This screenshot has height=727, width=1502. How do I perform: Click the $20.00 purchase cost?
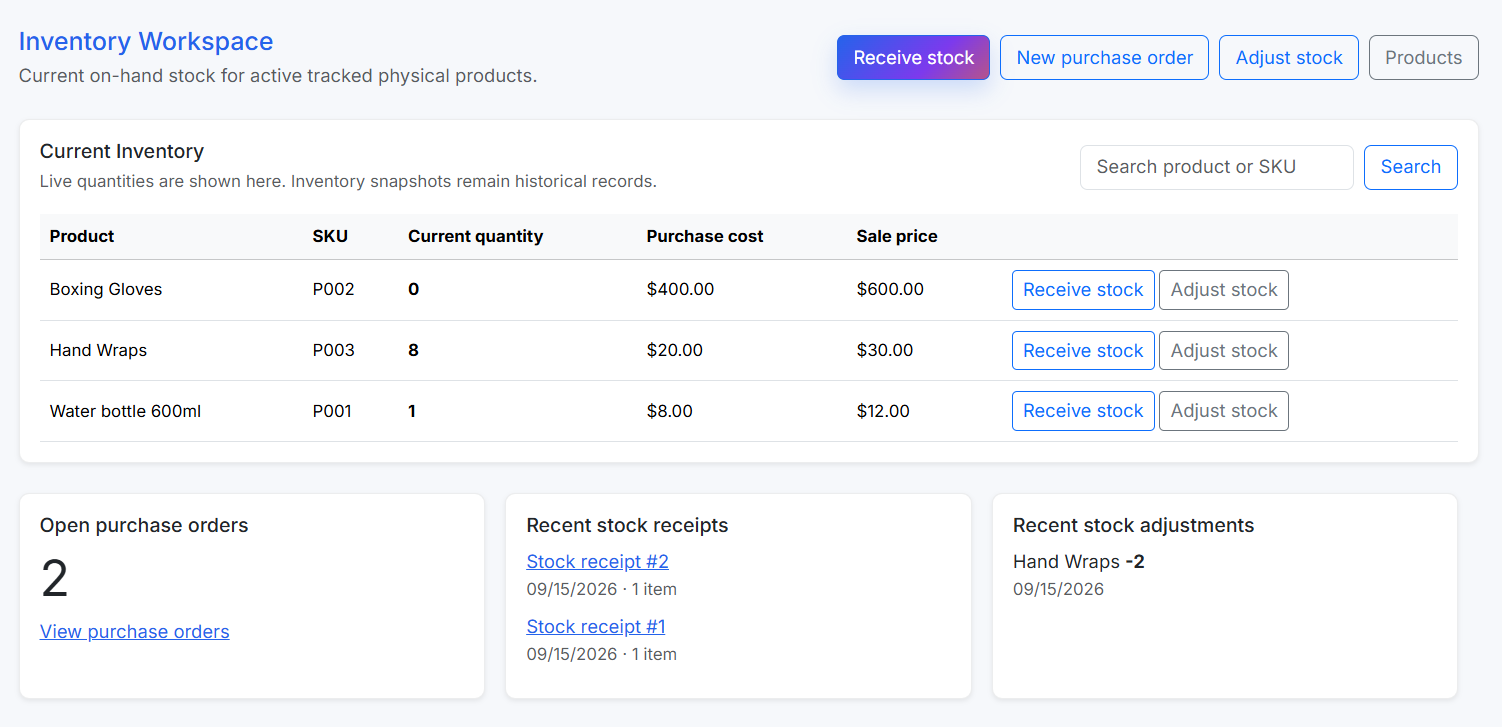point(675,351)
